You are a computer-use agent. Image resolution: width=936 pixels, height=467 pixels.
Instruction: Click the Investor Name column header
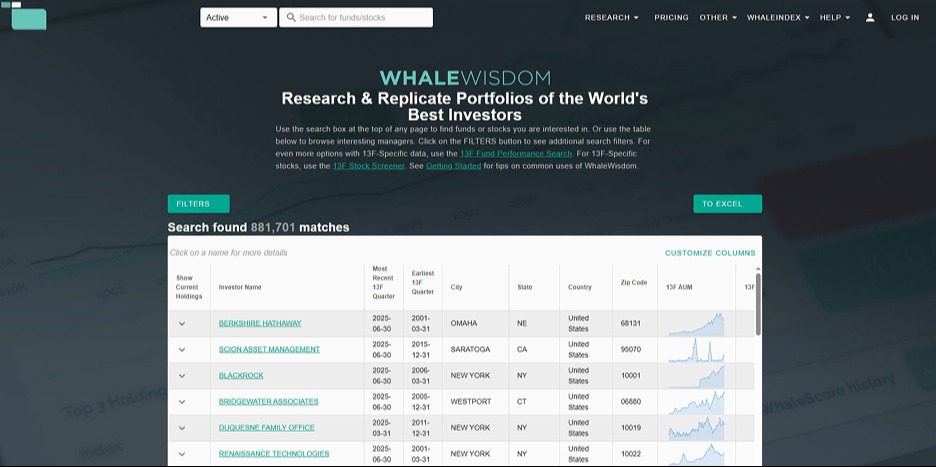pyautogui.click(x=240, y=287)
